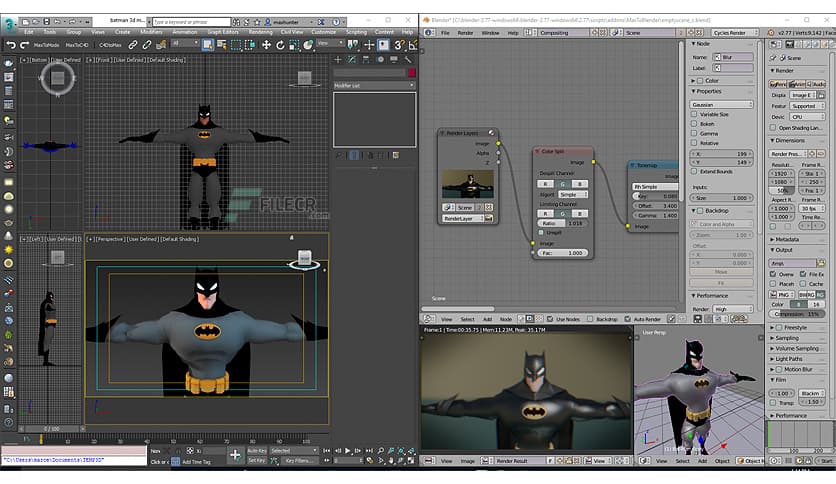Enable the Bokeh checkbox
This screenshot has width=836, height=484.
coord(694,124)
